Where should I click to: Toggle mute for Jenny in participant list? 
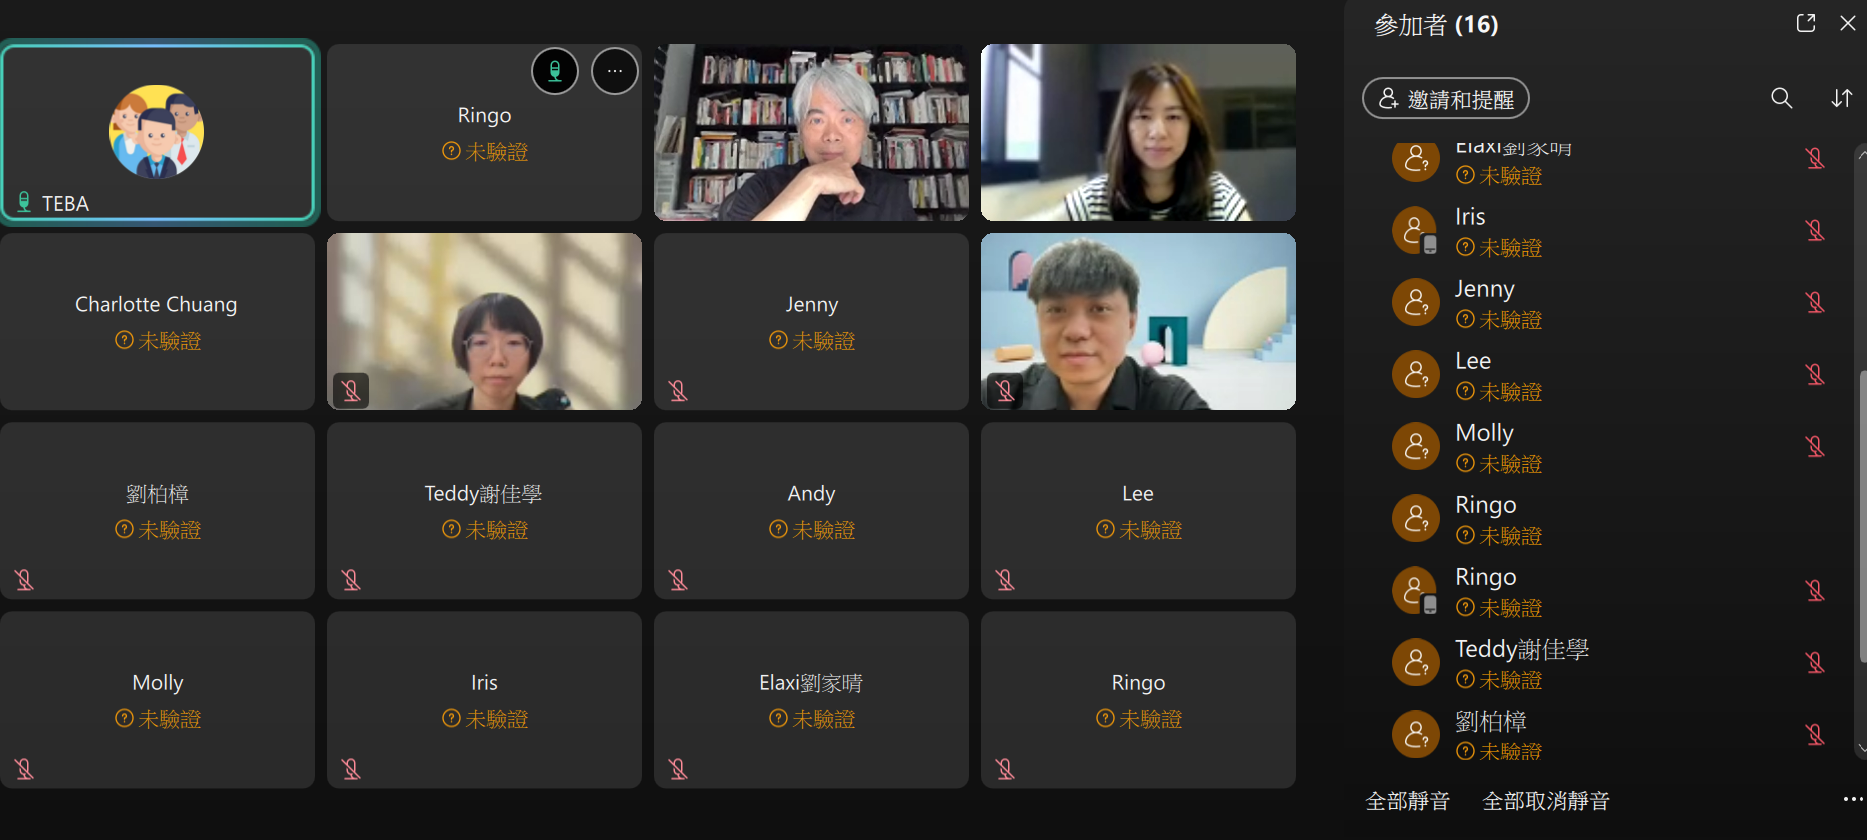click(x=1815, y=302)
